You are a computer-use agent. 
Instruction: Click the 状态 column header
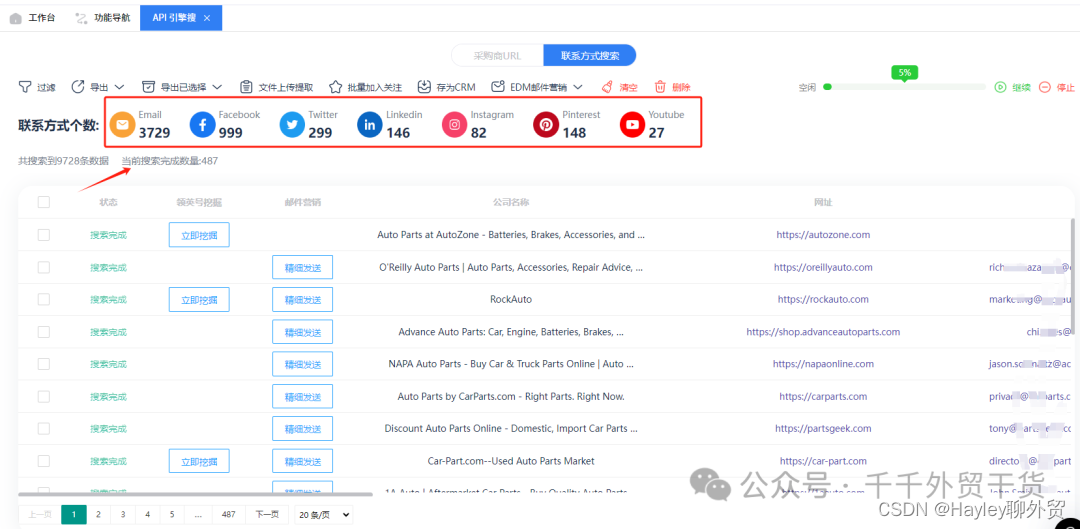tap(108, 202)
